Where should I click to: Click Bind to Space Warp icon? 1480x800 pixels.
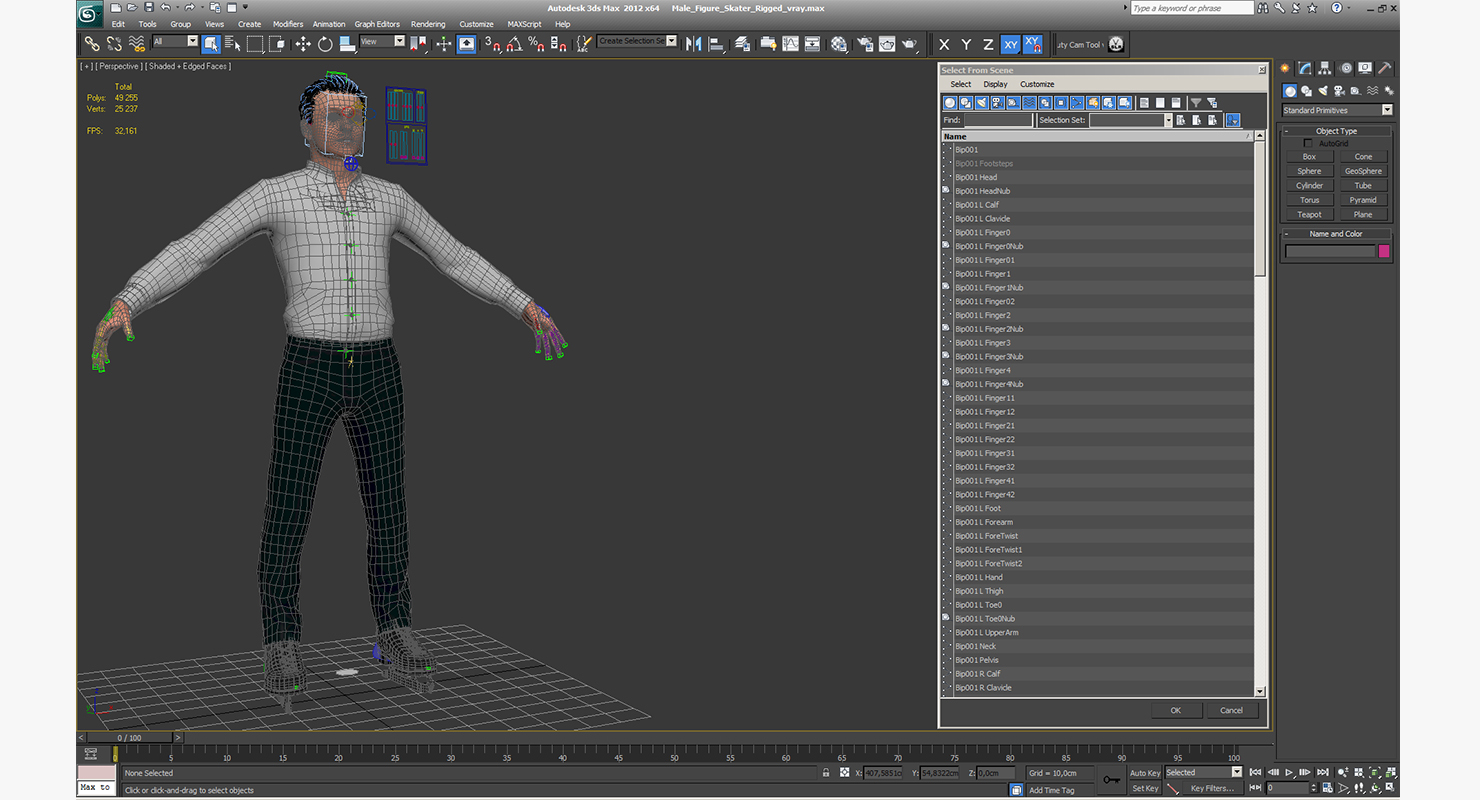[136, 43]
